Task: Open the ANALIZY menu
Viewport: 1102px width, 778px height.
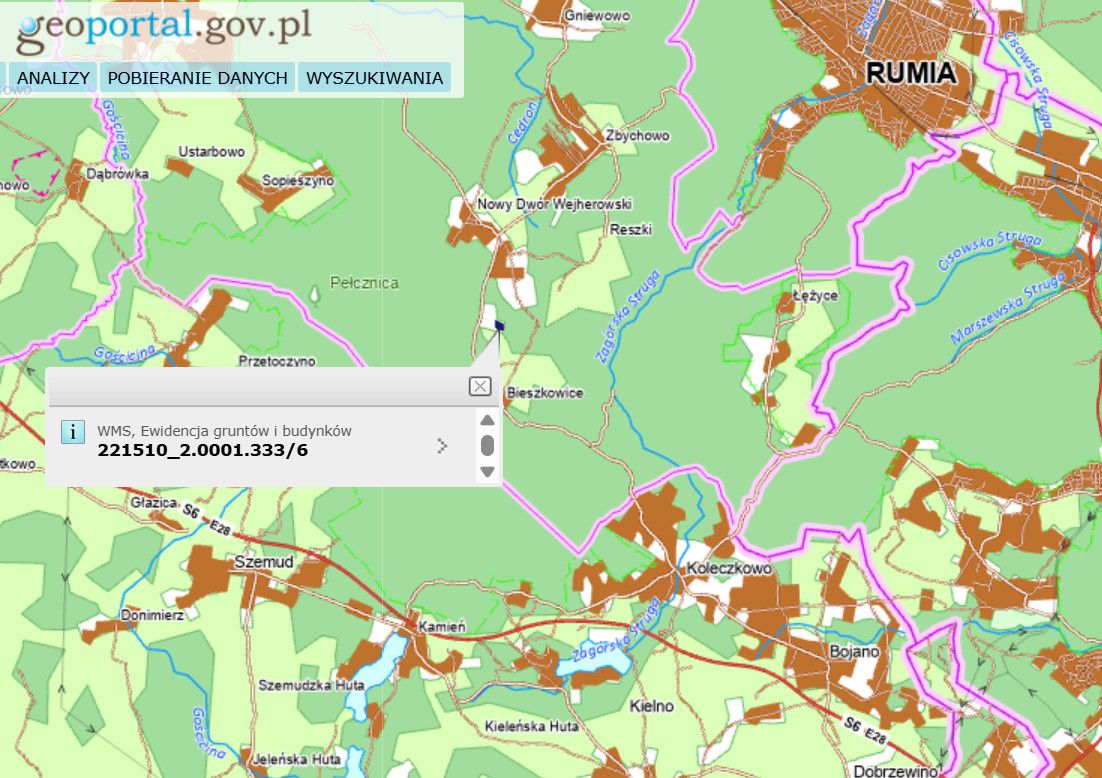Action: pyautogui.click(x=54, y=78)
